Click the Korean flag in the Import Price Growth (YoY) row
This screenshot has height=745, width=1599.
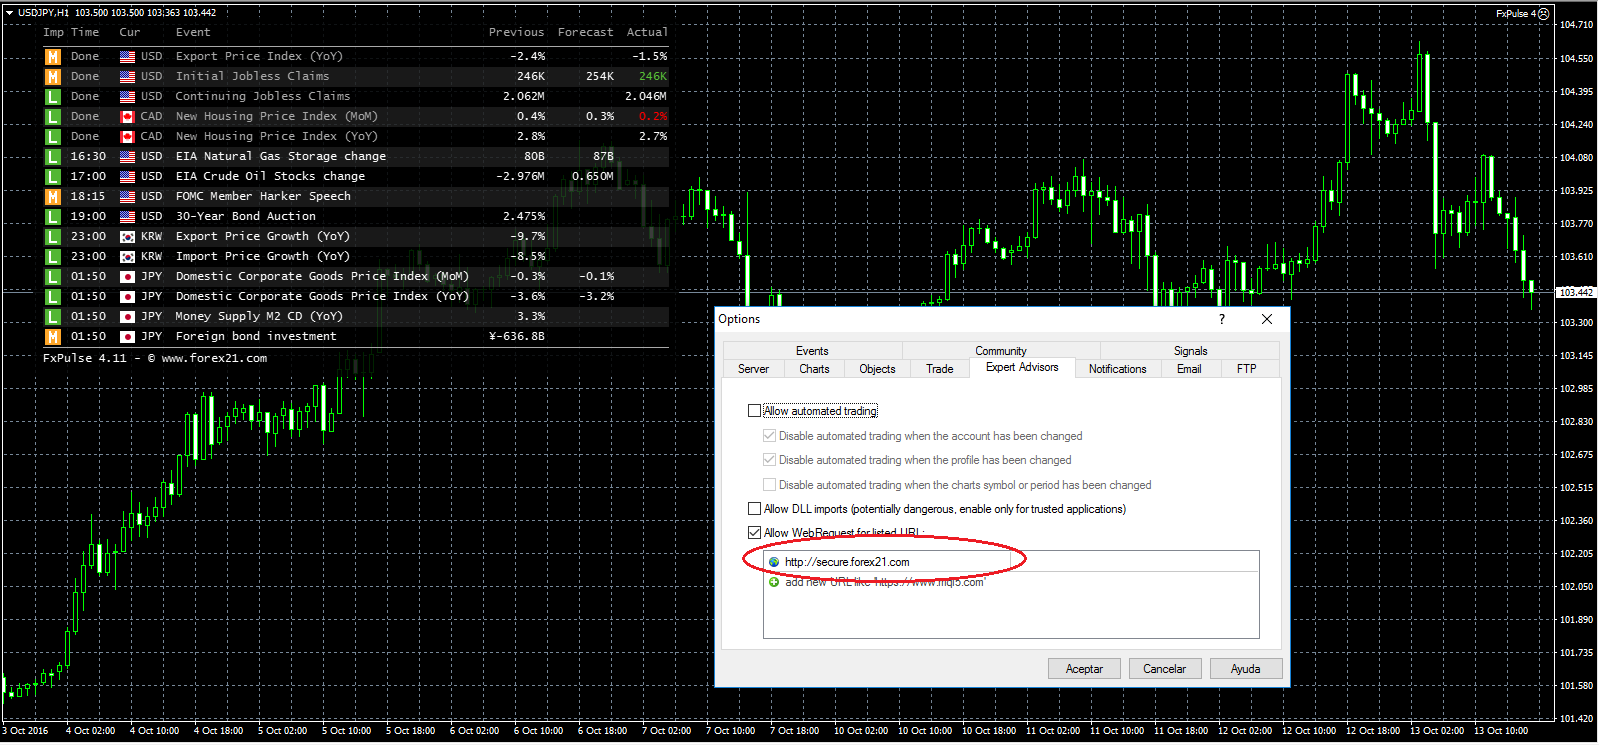127,257
